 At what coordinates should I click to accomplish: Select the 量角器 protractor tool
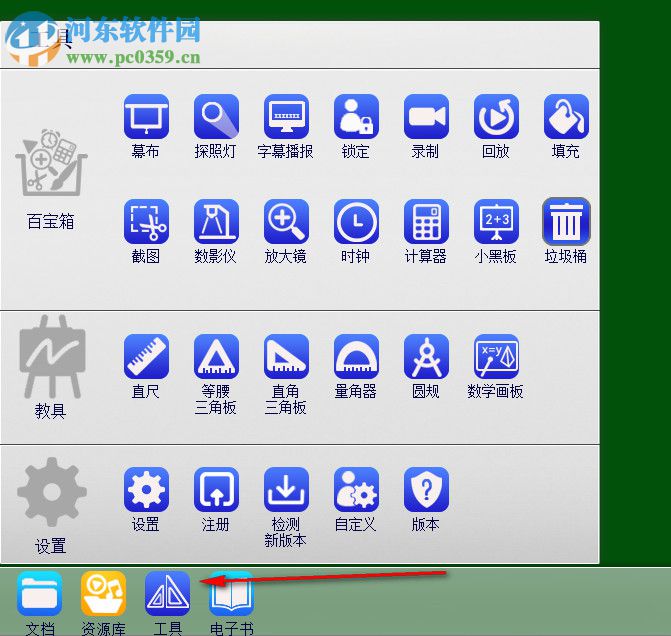tap(356, 357)
